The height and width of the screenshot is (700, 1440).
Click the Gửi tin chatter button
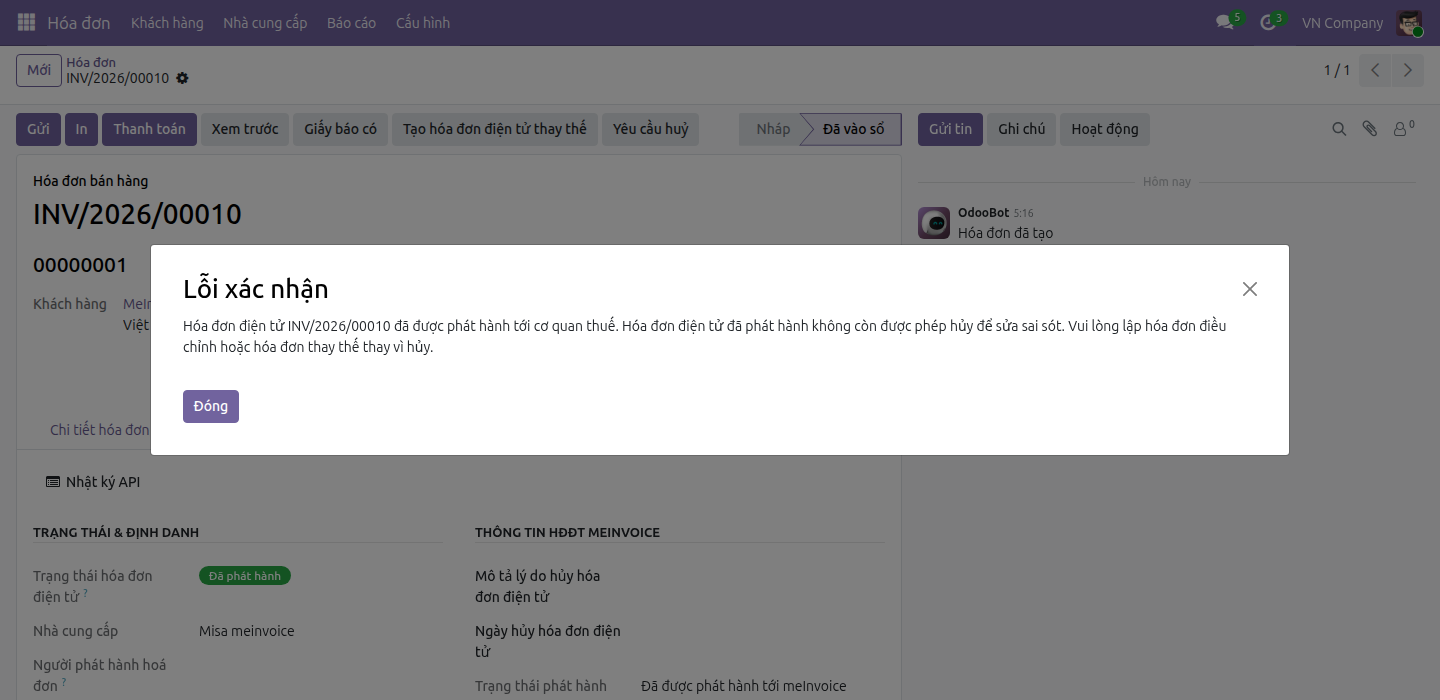tap(950, 129)
